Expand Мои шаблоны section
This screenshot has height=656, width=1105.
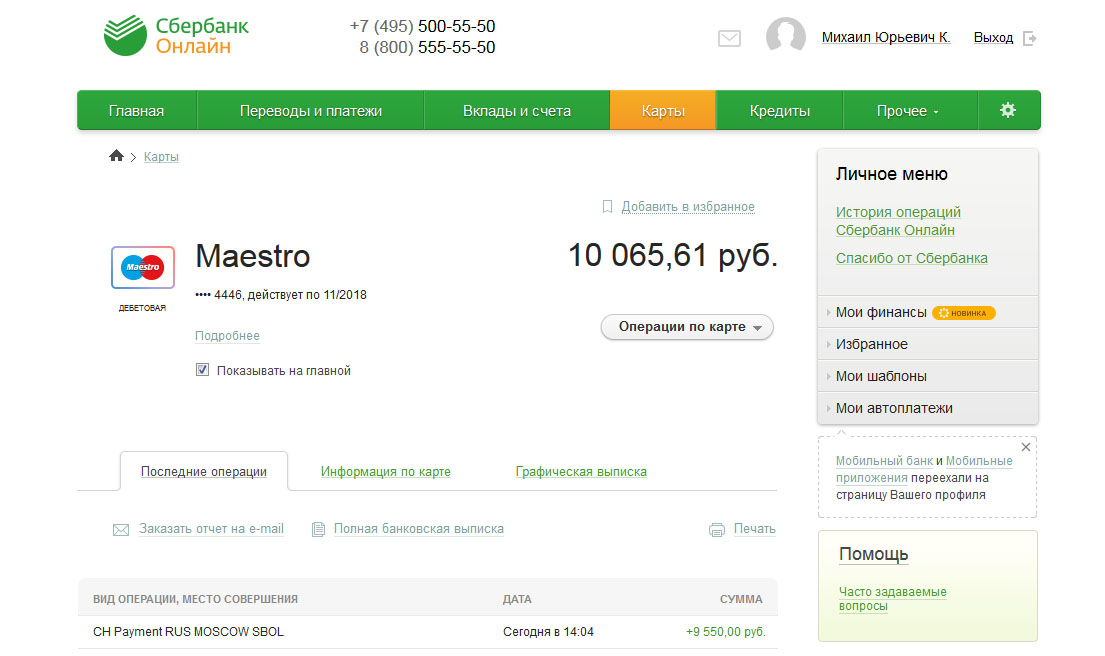[x=927, y=376]
